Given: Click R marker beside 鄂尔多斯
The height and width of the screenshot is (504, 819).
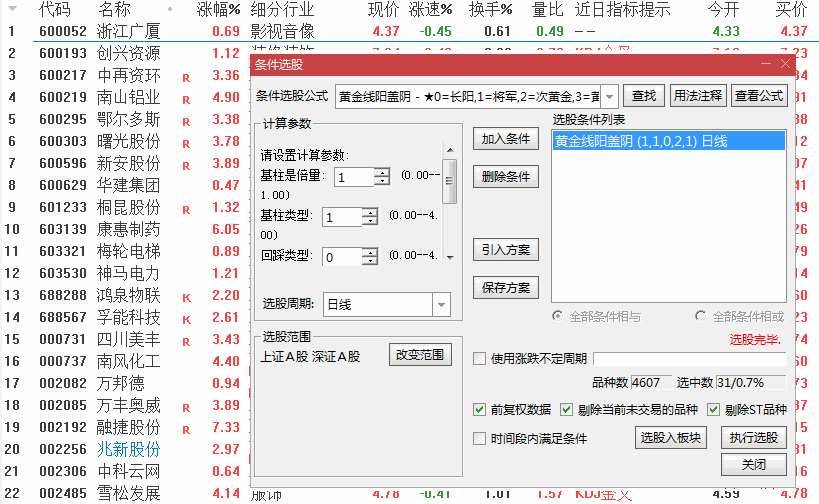Looking at the screenshot, I should (x=186, y=122).
